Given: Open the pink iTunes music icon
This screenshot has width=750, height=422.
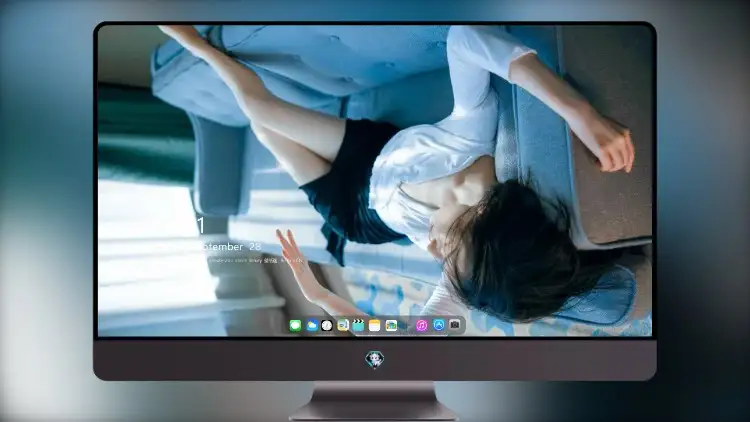Looking at the screenshot, I should point(421,326).
